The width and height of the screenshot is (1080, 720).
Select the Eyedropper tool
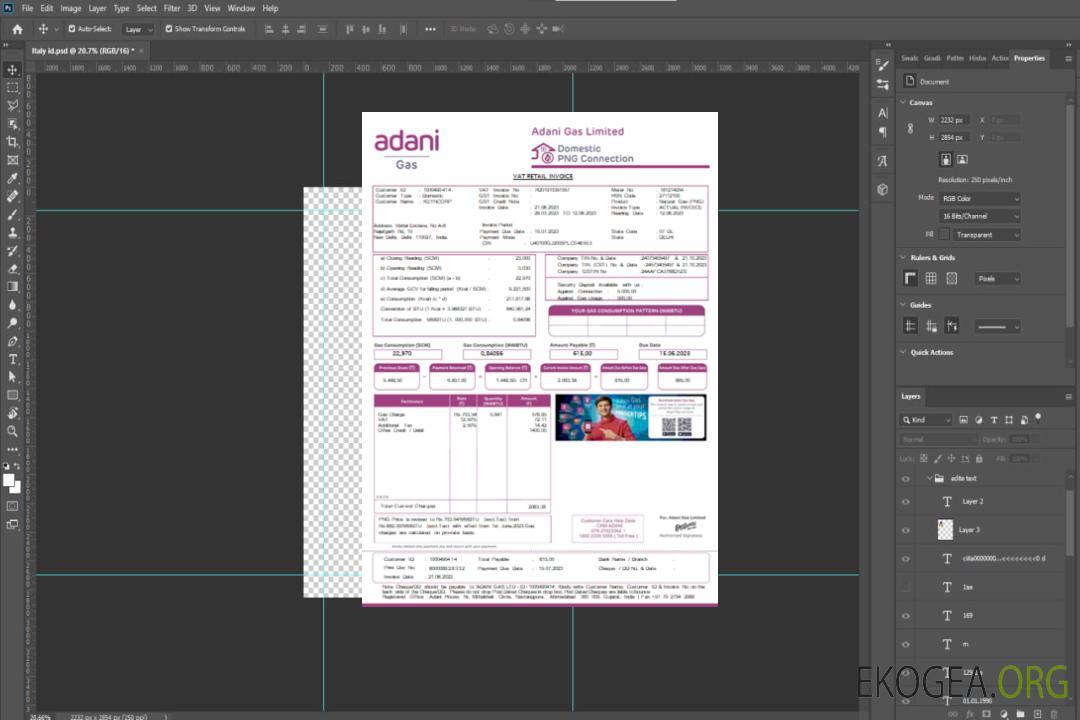coord(13,178)
